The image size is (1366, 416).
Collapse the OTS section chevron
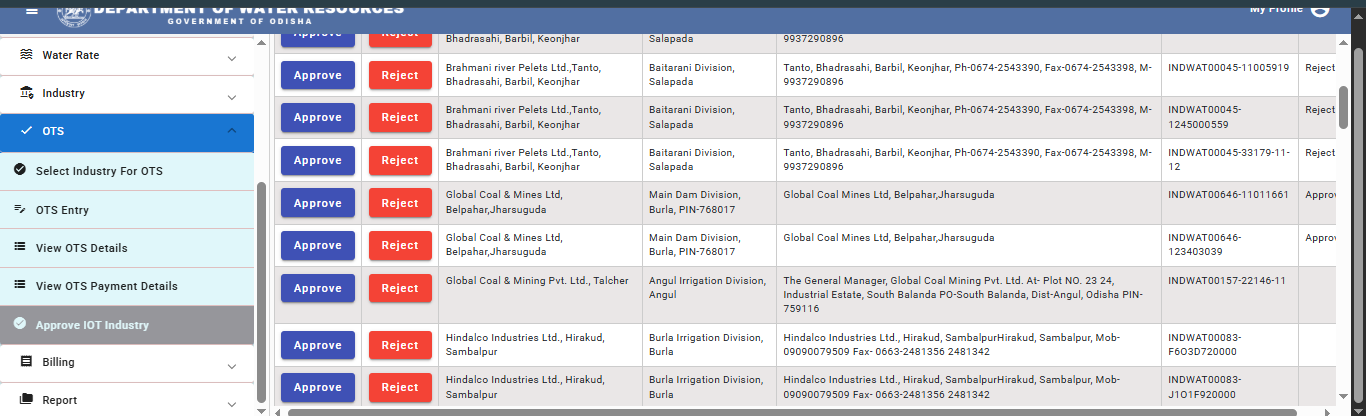[x=232, y=131]
